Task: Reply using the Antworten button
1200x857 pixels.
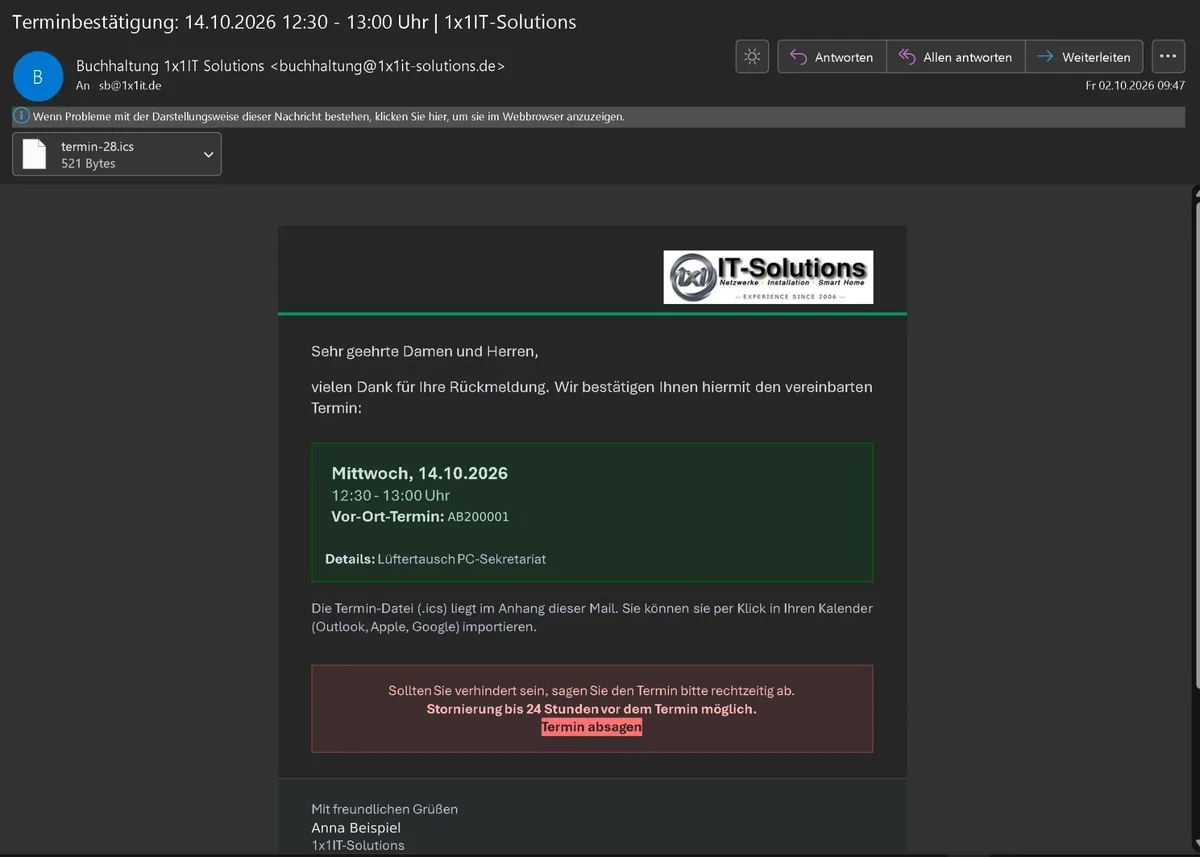Action: 832,57
